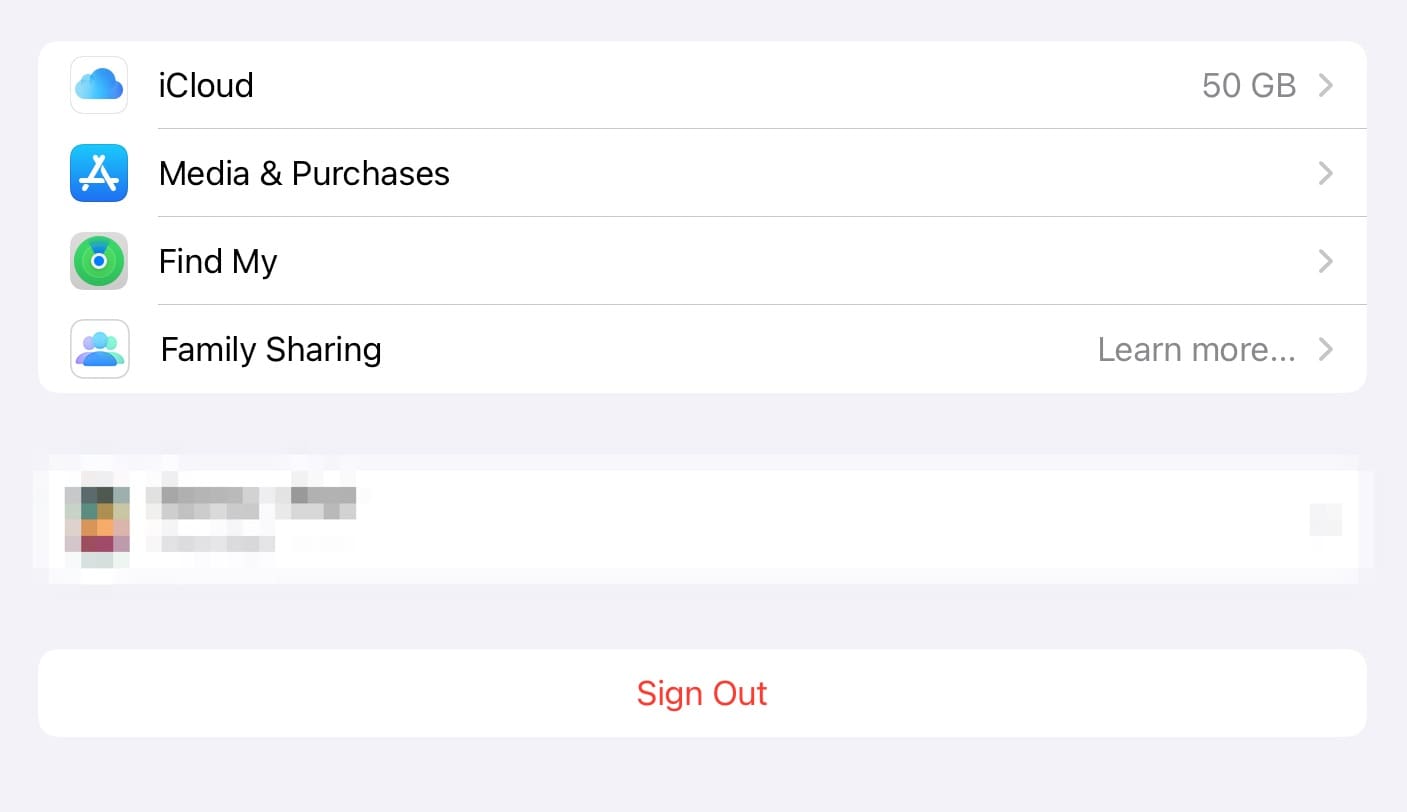Open the iCloud menu label
1407x812 pixels.
(206, 85)
